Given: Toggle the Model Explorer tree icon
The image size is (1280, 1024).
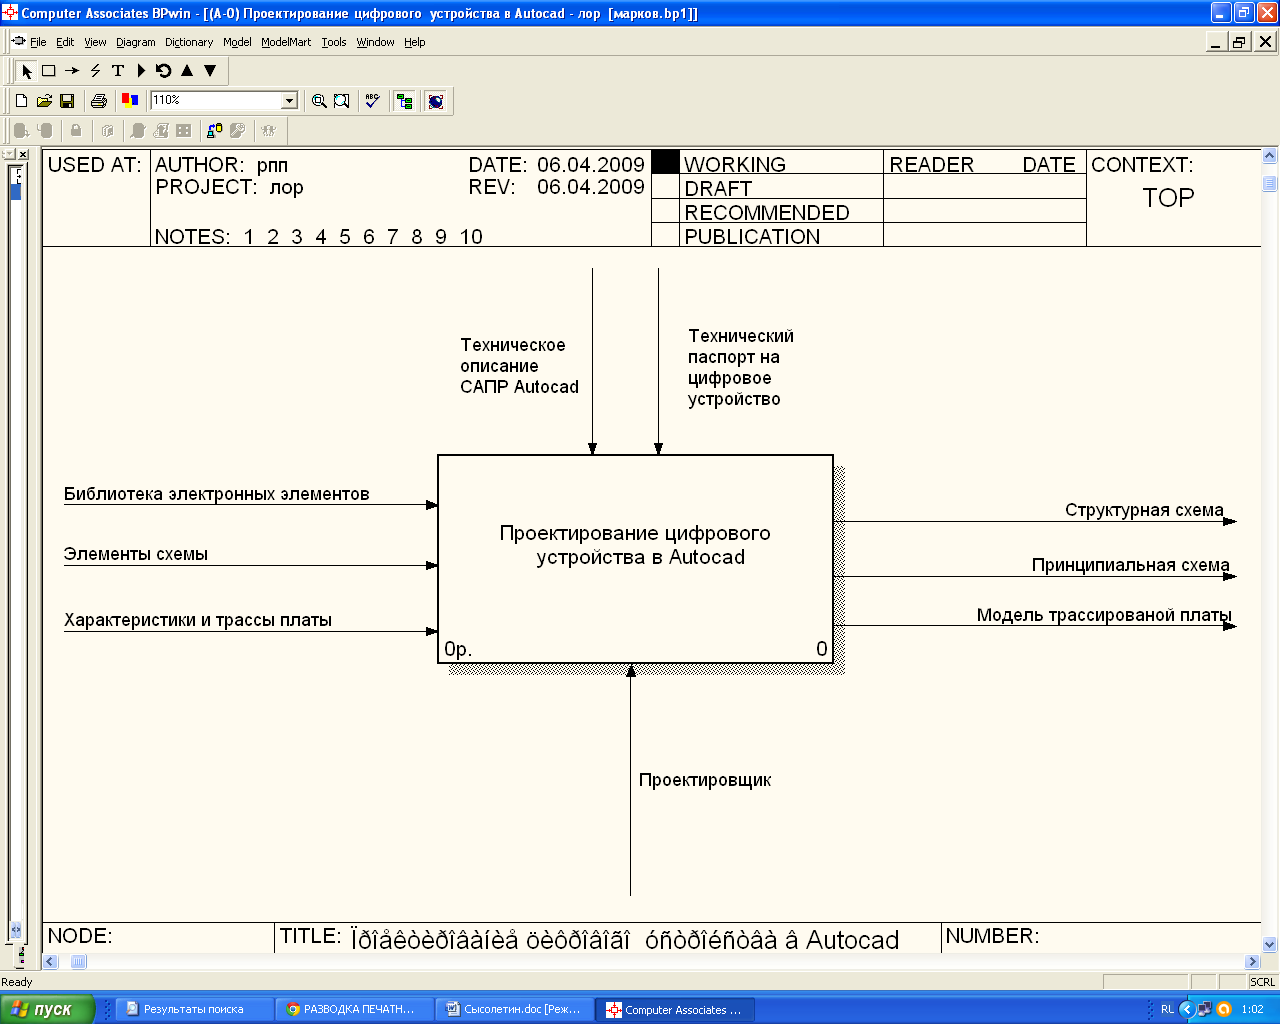Looking at the screenshot, I should (x=404, y=101).
